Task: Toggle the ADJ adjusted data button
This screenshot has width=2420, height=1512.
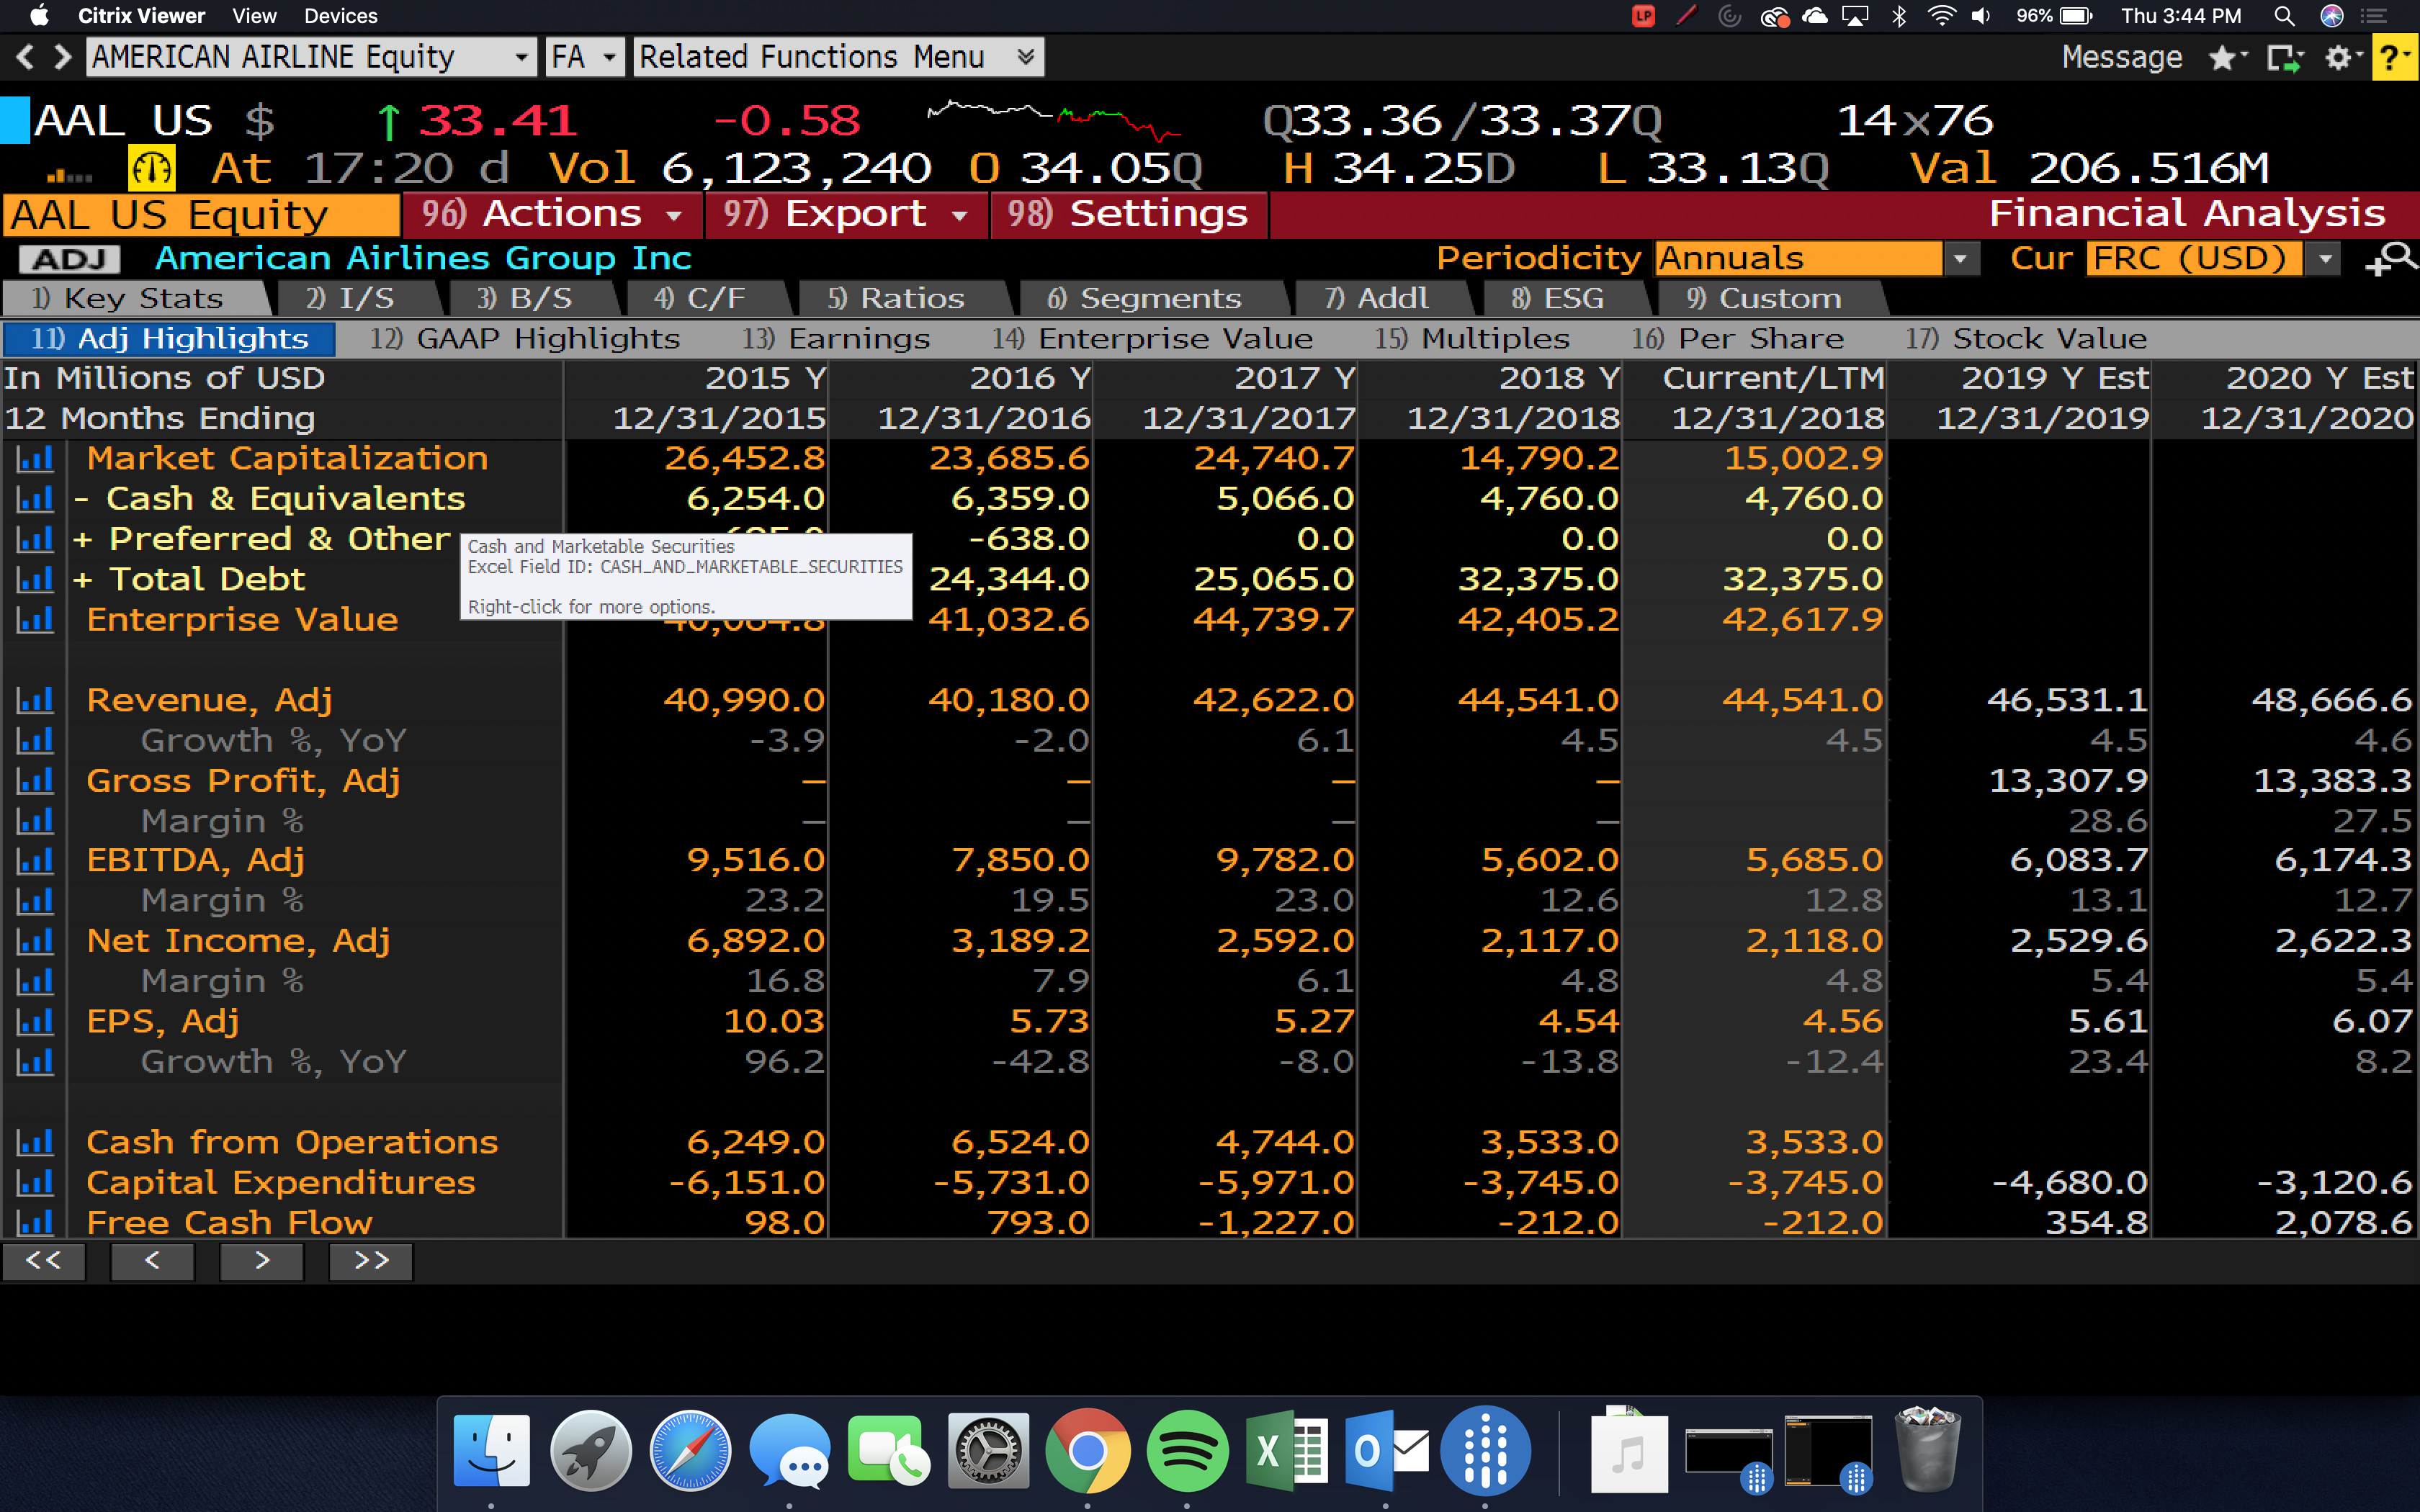Action: click(x=69, y=259)
